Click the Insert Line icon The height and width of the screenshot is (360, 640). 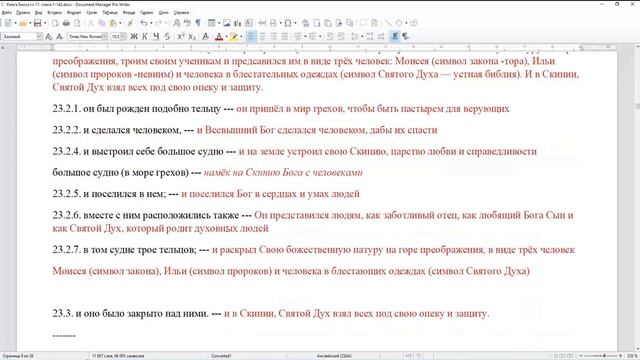click(x=387, y=23)
